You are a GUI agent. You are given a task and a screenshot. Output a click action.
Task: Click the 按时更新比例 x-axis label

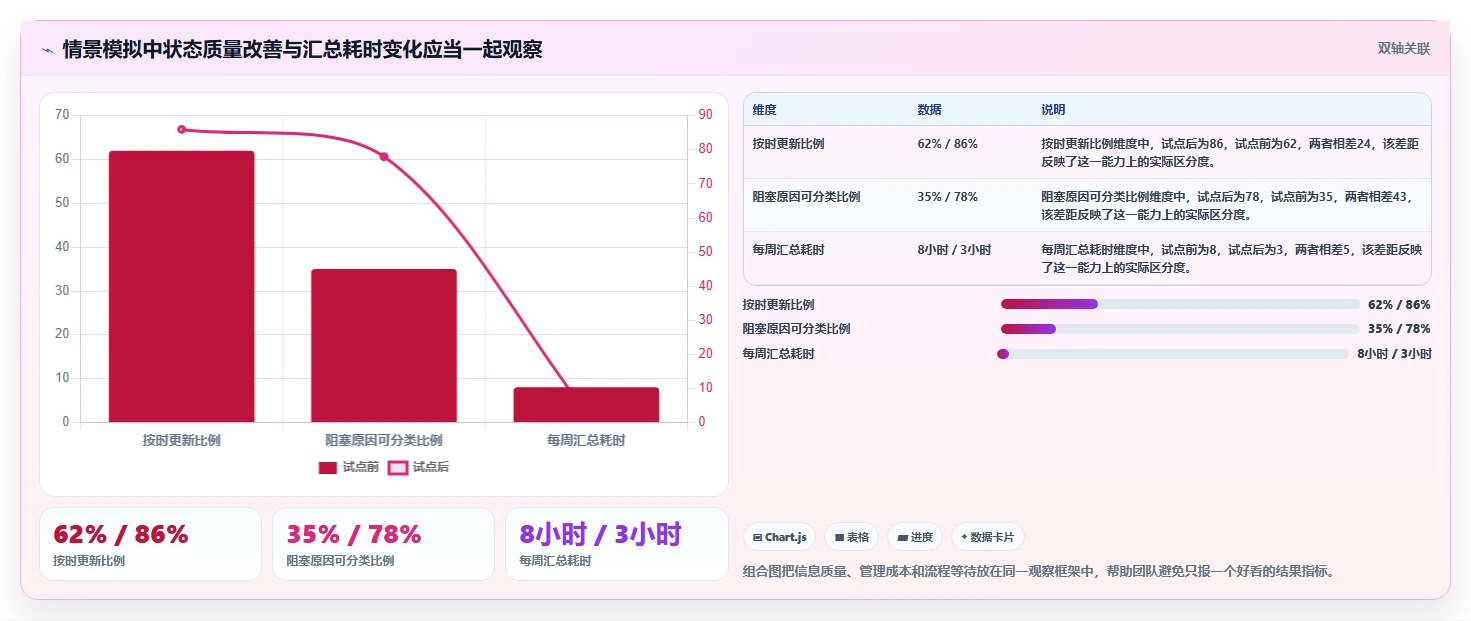181,440
